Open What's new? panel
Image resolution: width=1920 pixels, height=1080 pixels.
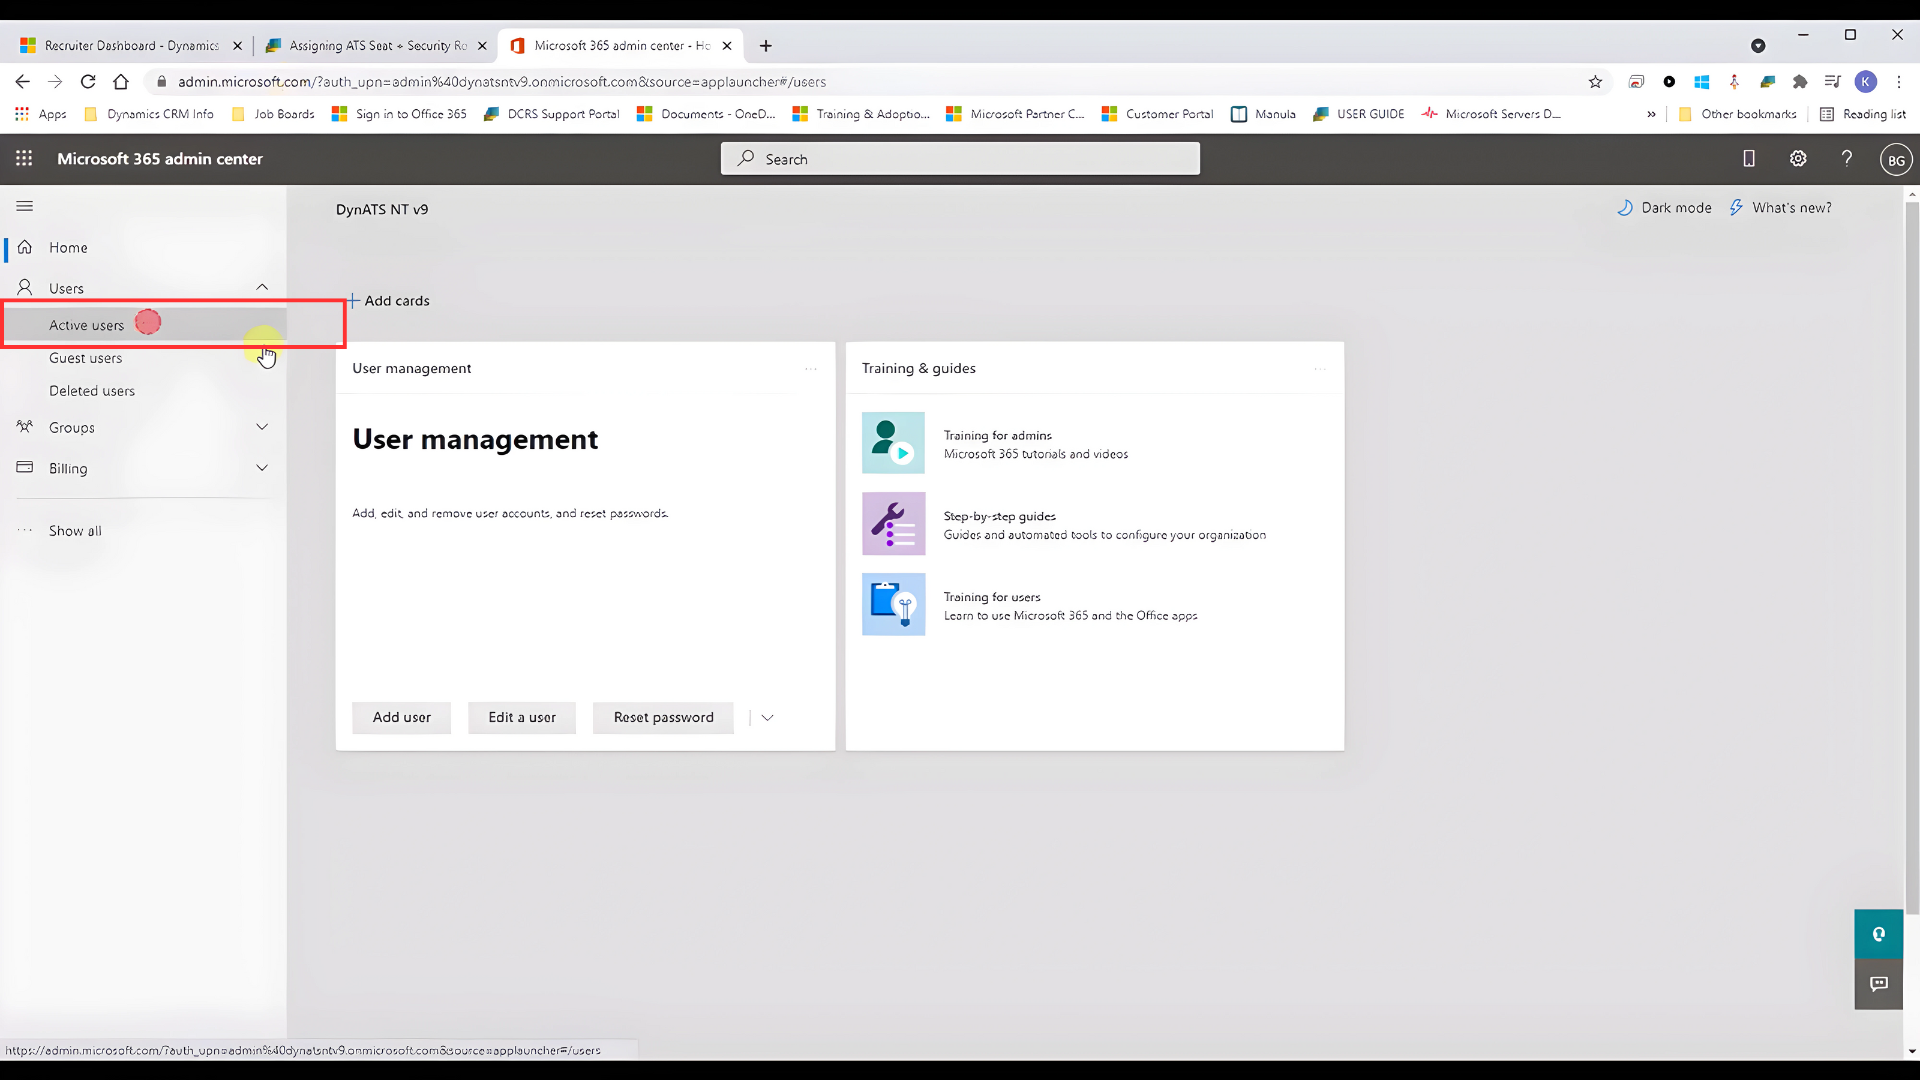pos(1781,208)
